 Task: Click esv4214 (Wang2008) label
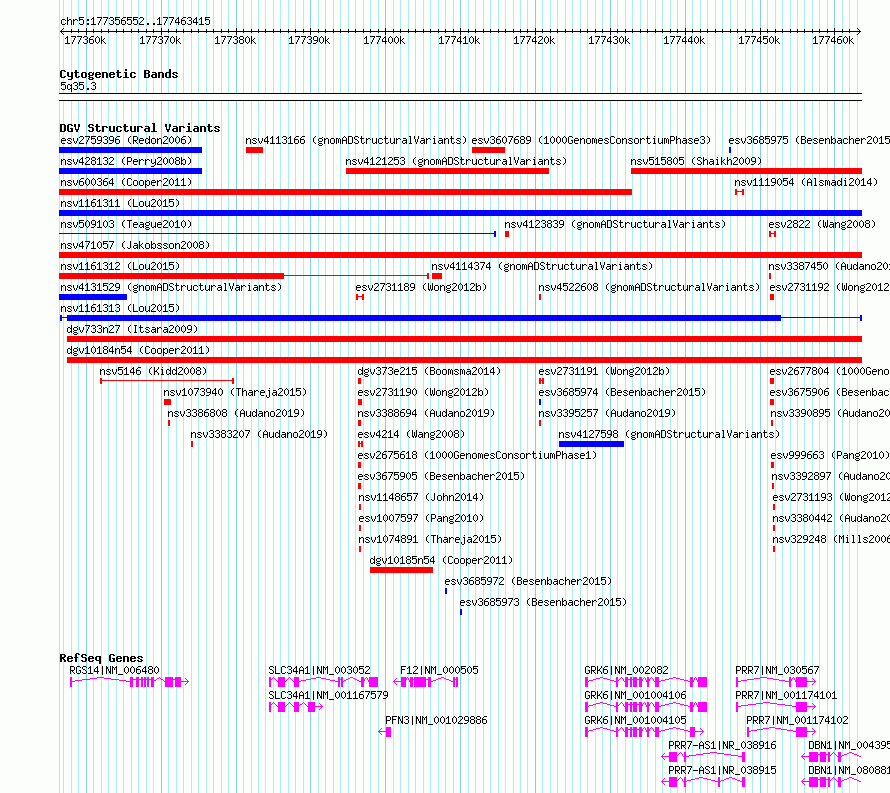412,434
